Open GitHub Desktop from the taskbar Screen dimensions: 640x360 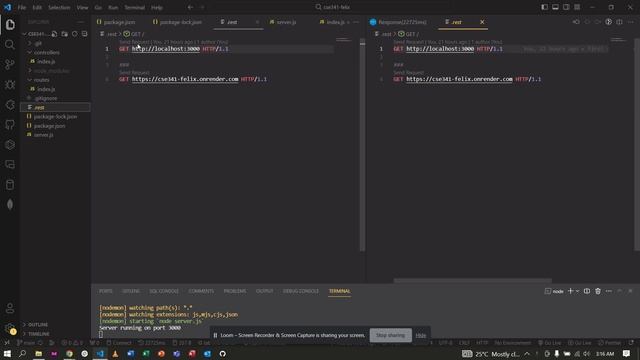click(222, 353)
